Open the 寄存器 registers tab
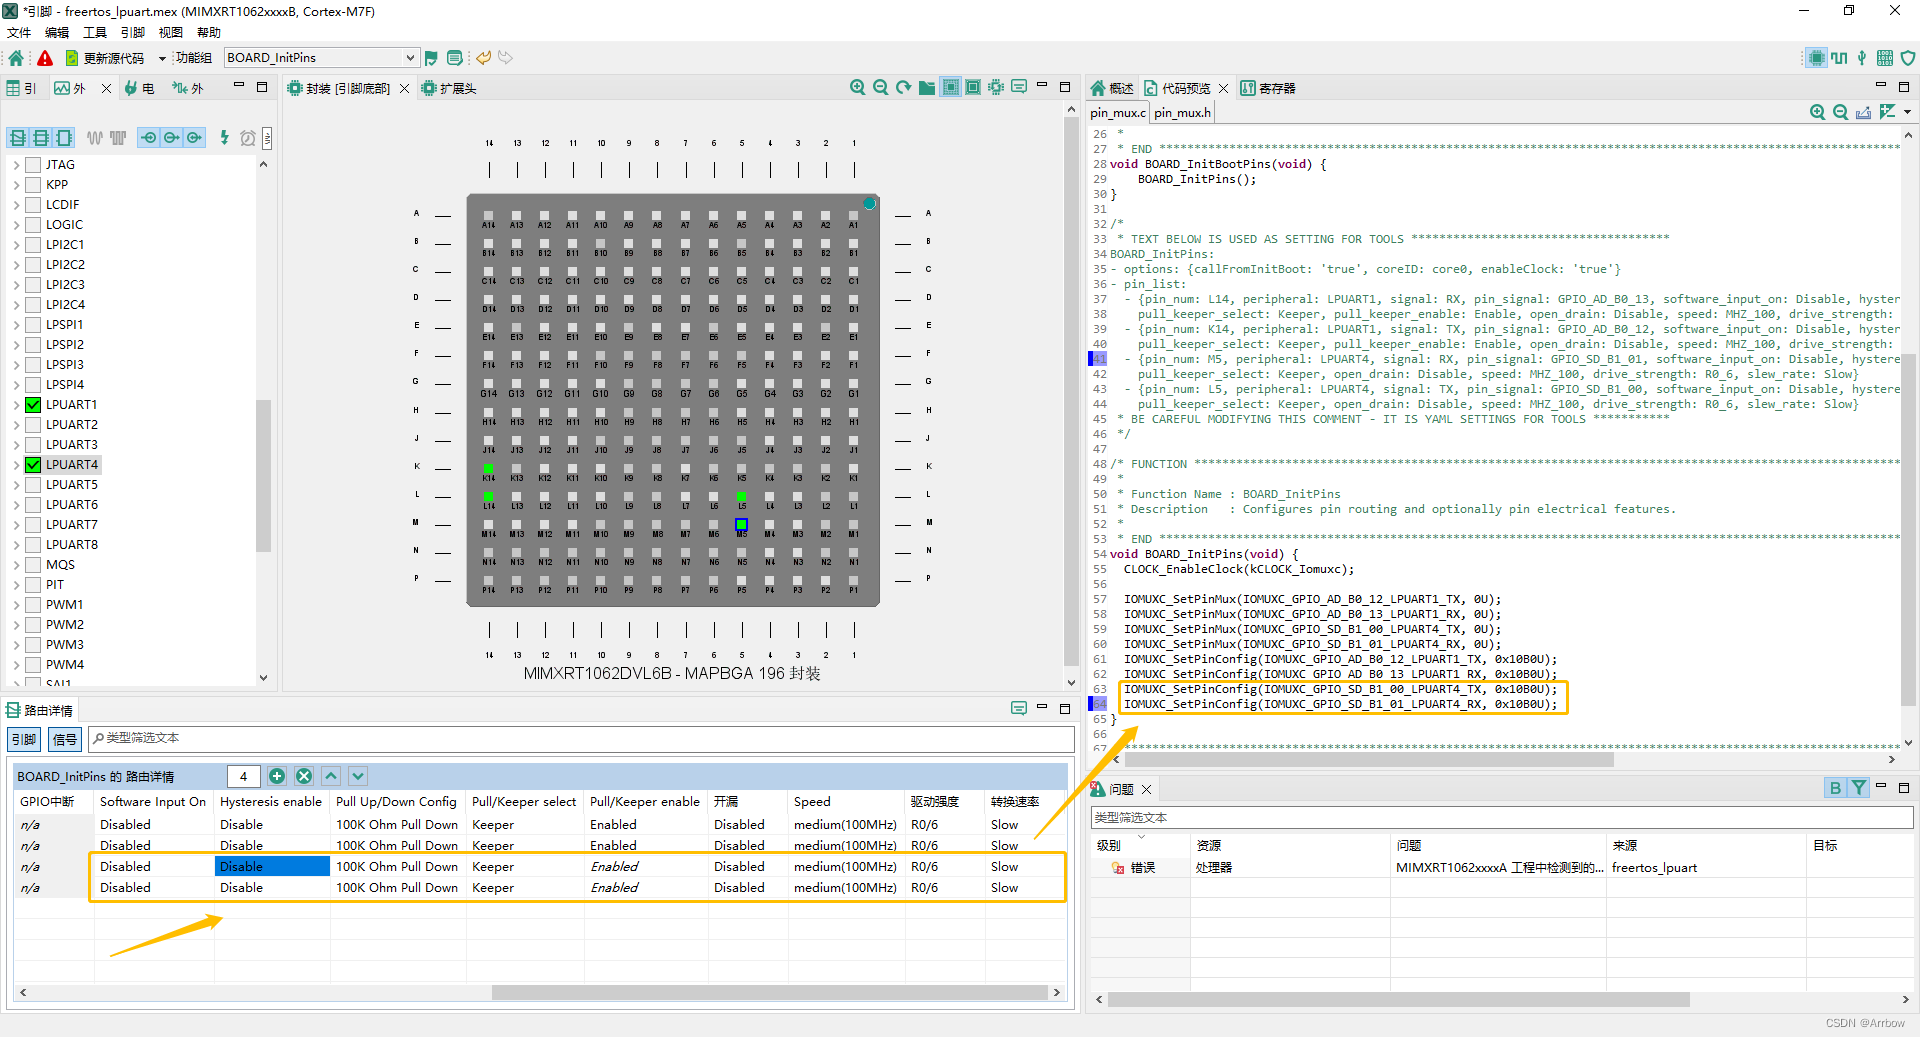 [1268, 88]
